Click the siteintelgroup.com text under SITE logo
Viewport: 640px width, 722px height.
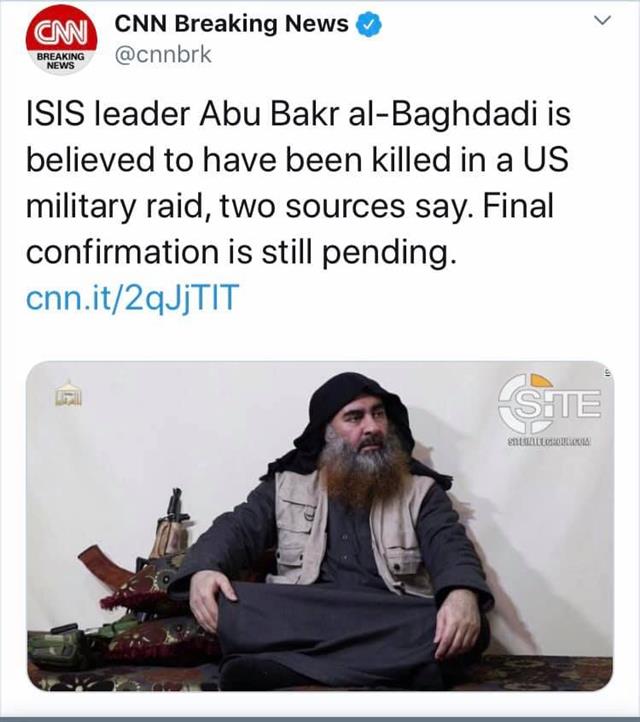pos(548,442)
